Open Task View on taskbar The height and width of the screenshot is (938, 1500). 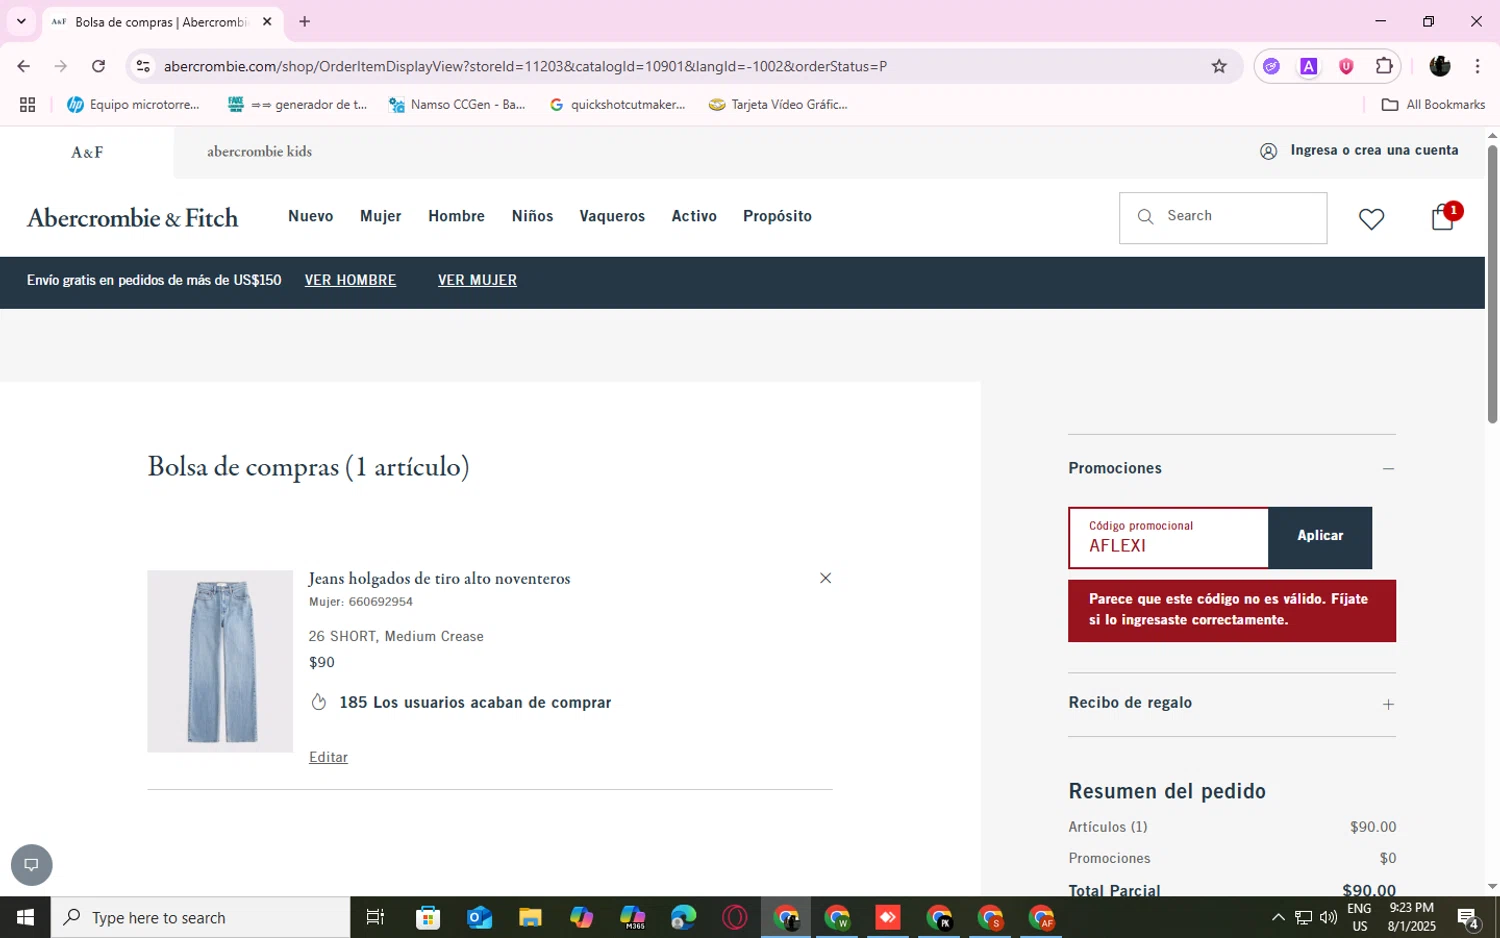pos(375,917)
